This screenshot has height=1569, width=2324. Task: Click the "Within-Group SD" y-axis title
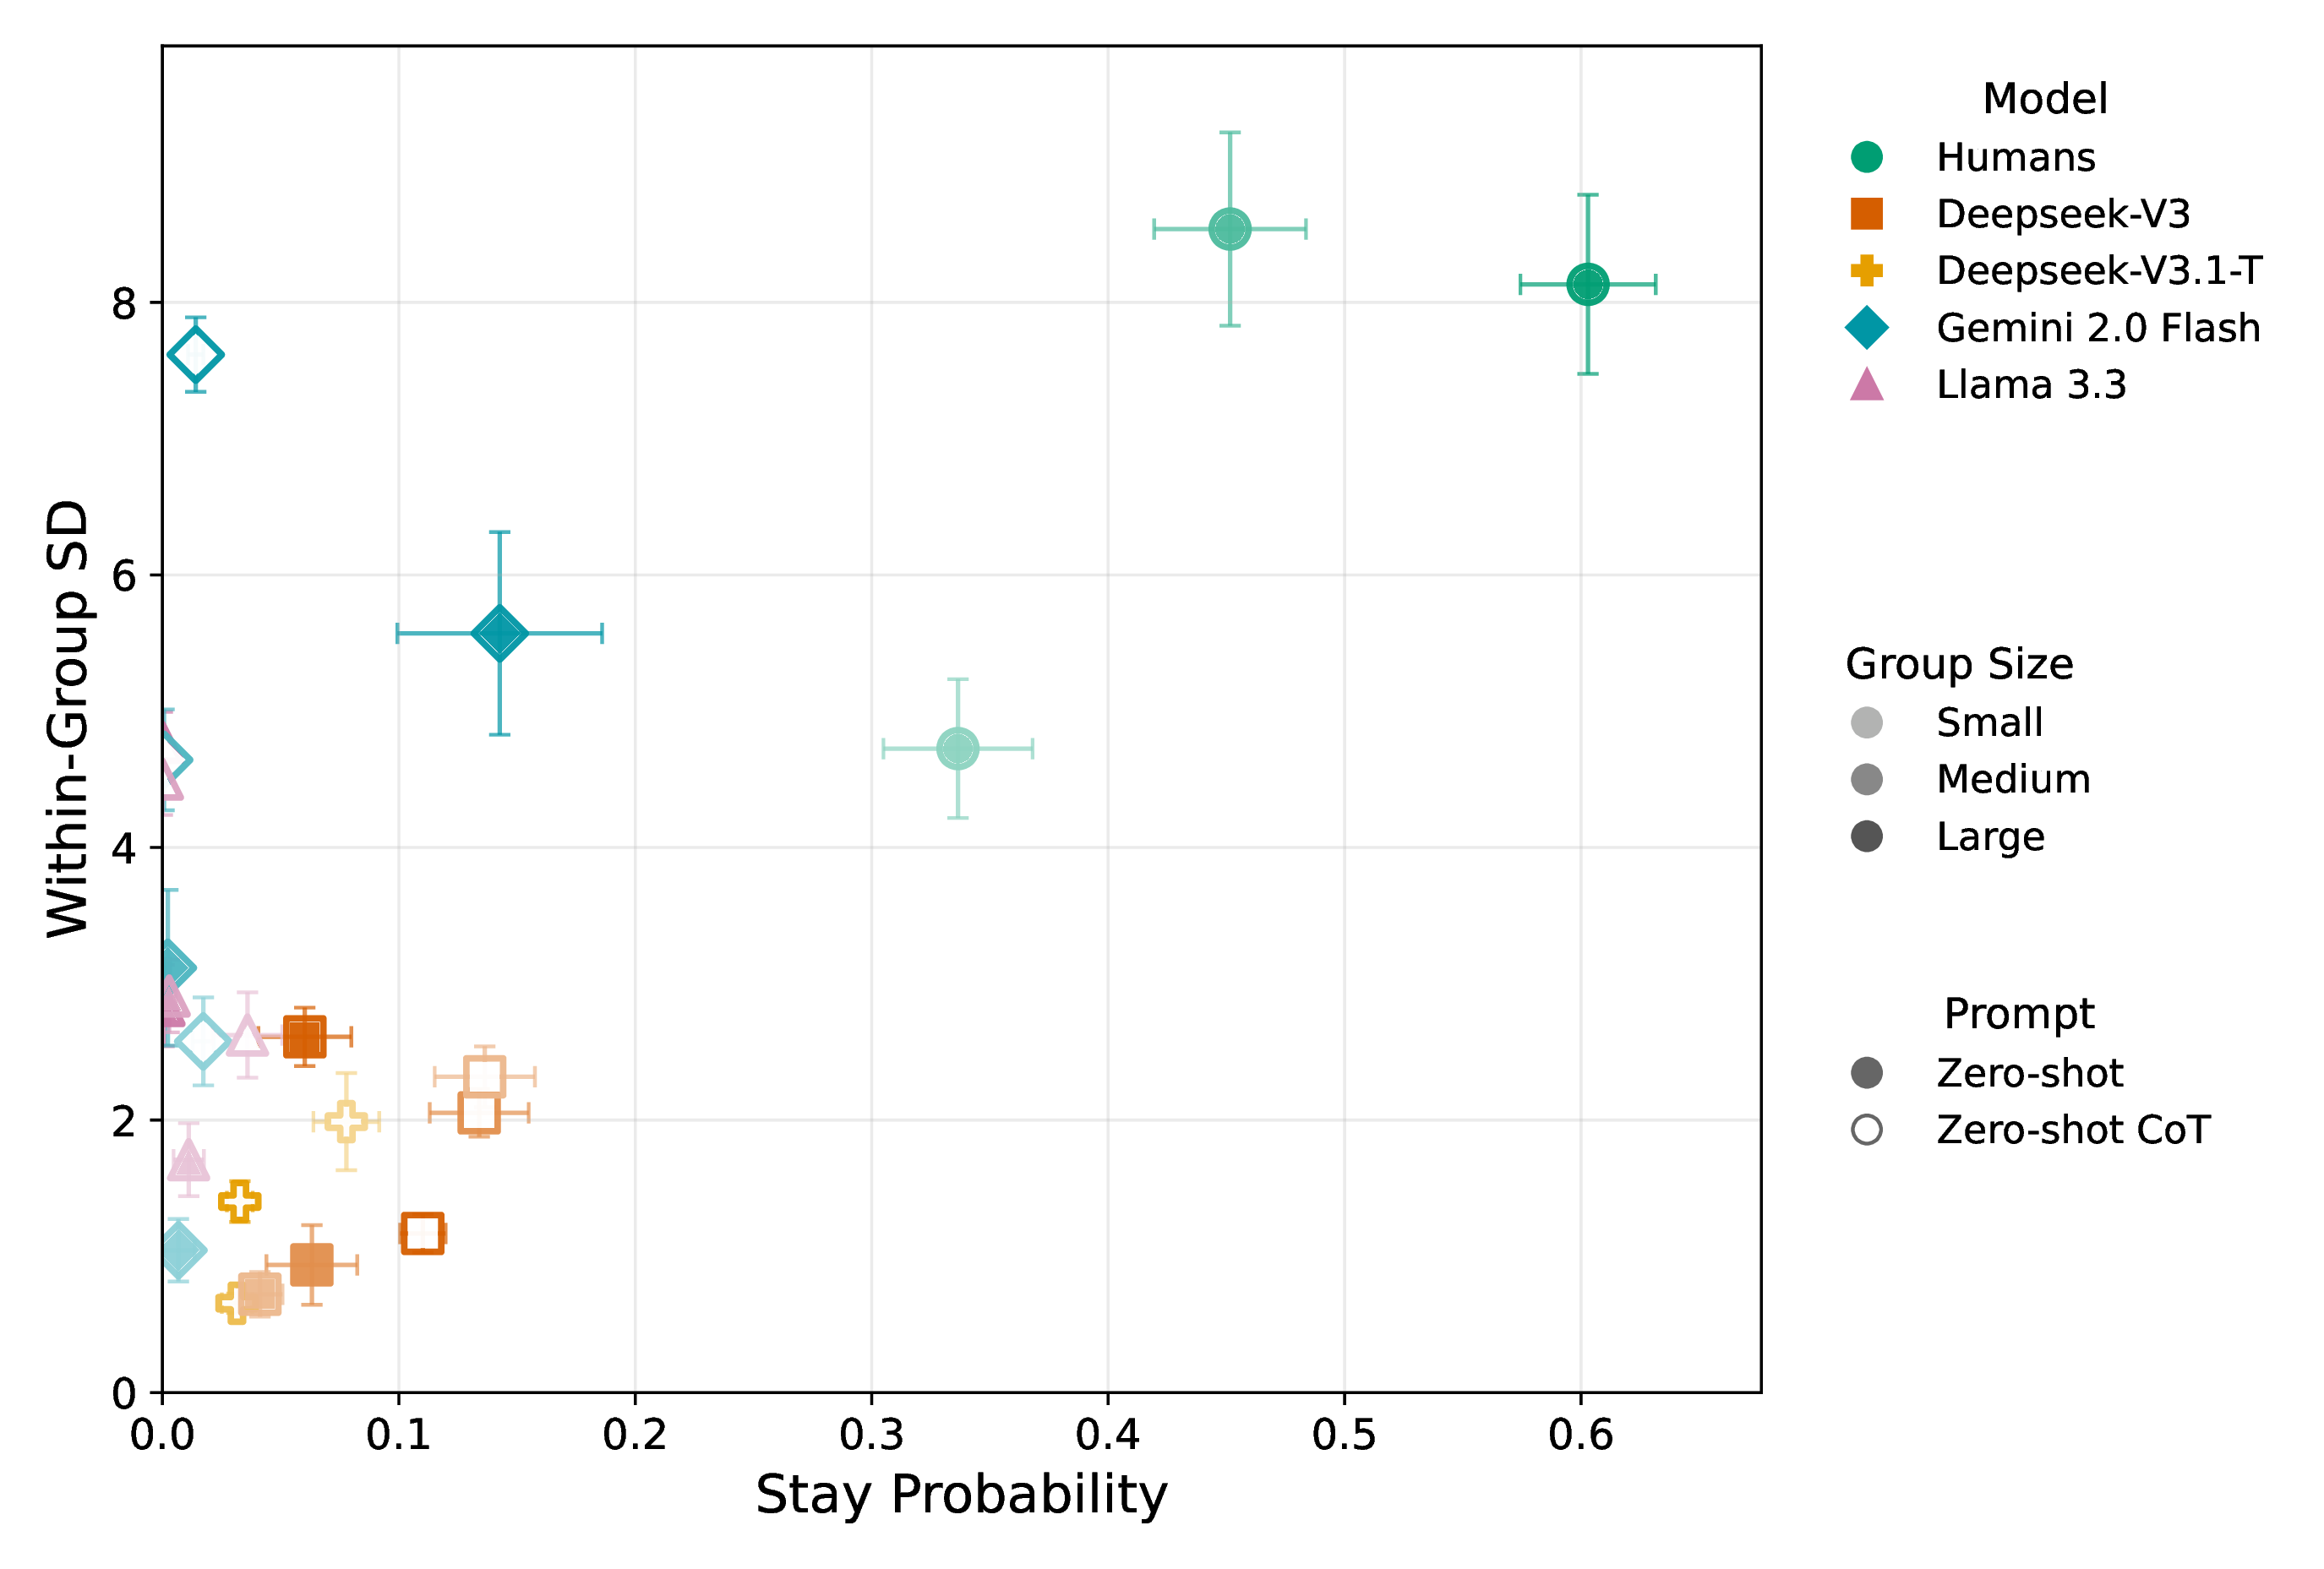[x=68, y=718]
